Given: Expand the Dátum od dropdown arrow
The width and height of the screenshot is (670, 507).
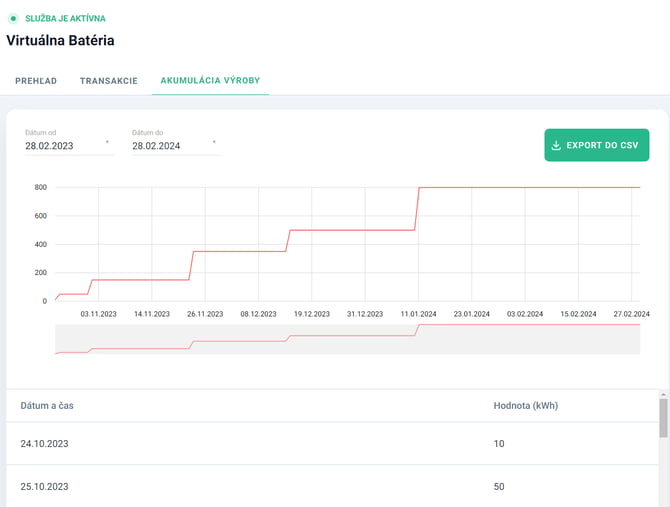Looking at the screenshot, I should (107, 142).
